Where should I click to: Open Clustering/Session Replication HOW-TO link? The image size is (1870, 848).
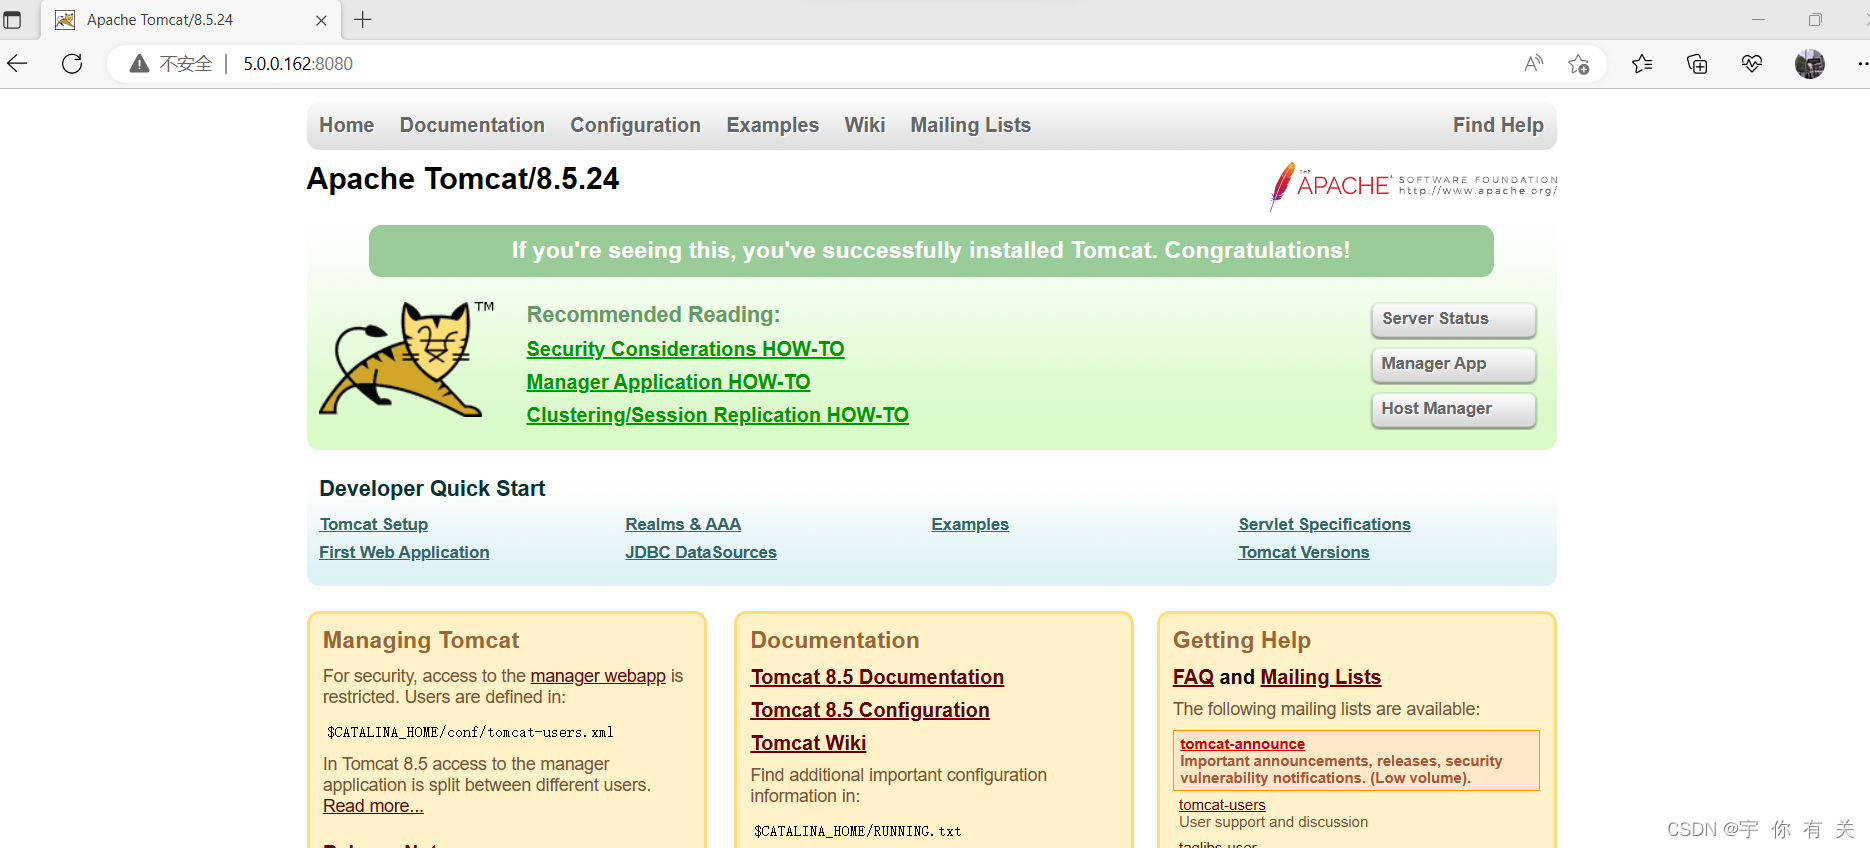click(x=718, y=415)
